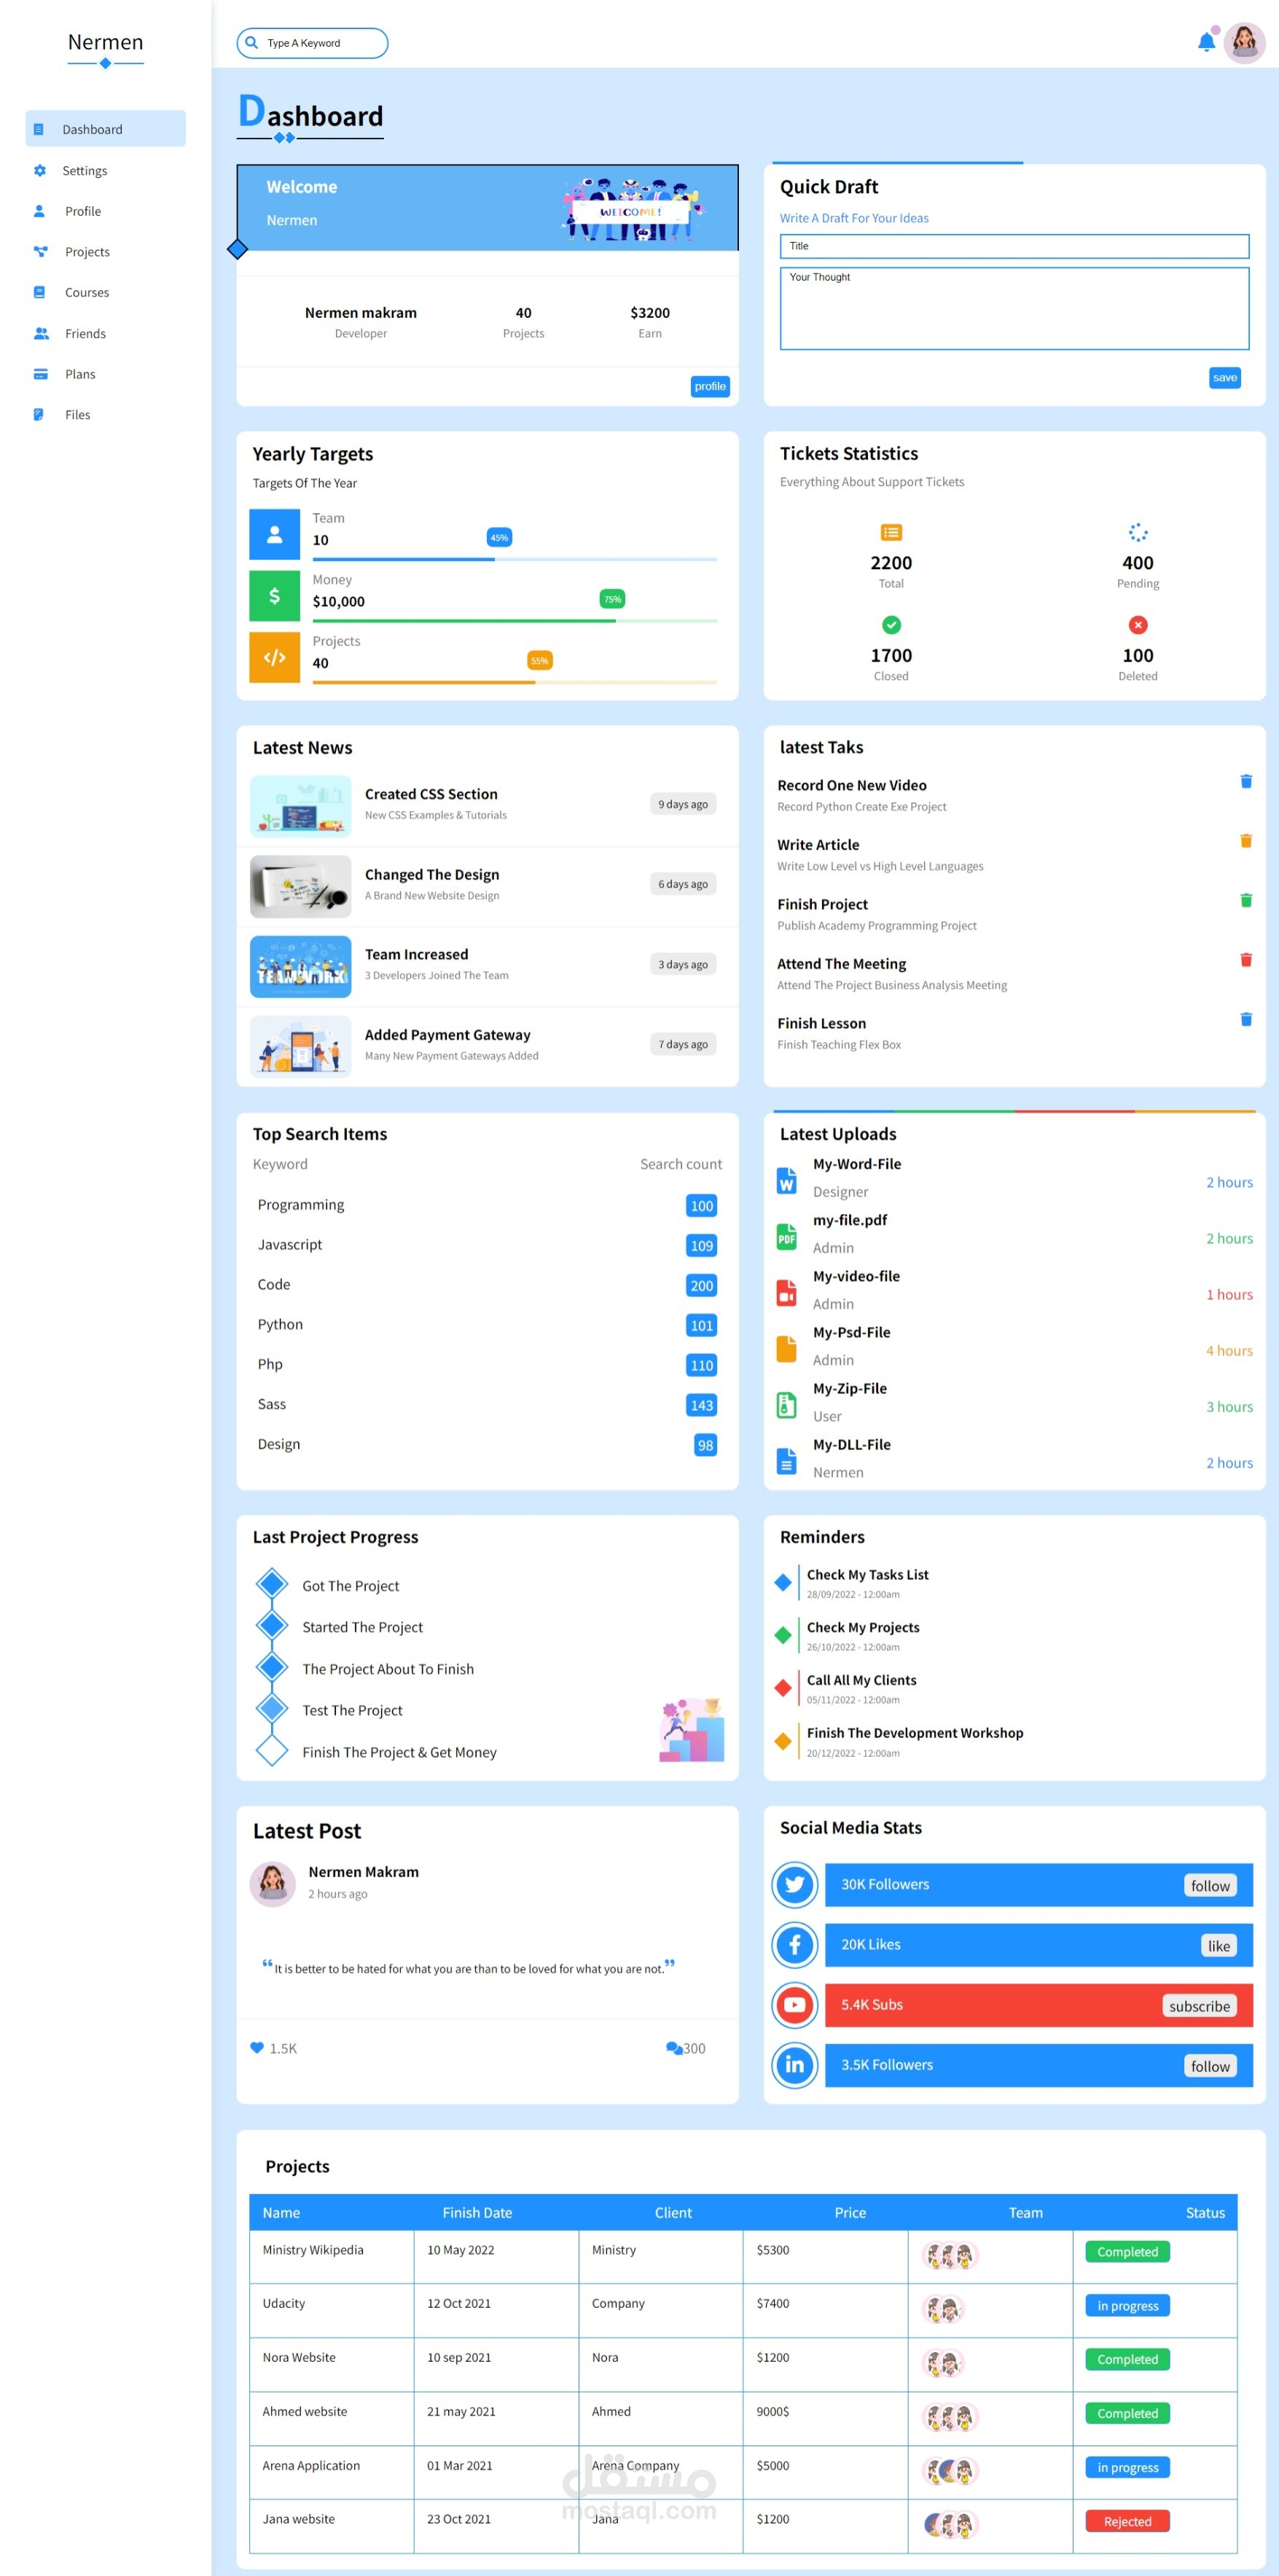The width and height of the screenshot is (1279, 2576).
Task: Open the user avatar in header
Action: (1244, 43)
